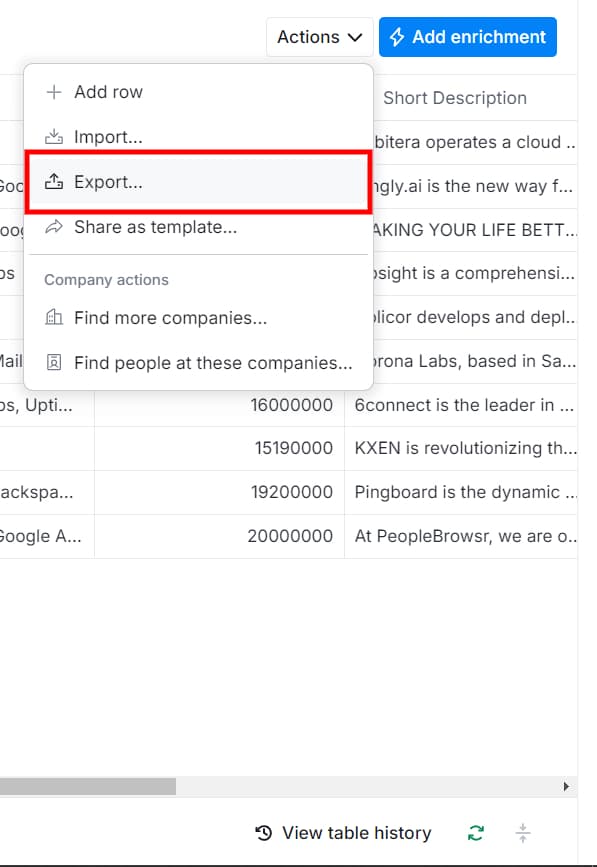
Task: Select the import tray icon beside Import
Action: [x=54, y=136]
